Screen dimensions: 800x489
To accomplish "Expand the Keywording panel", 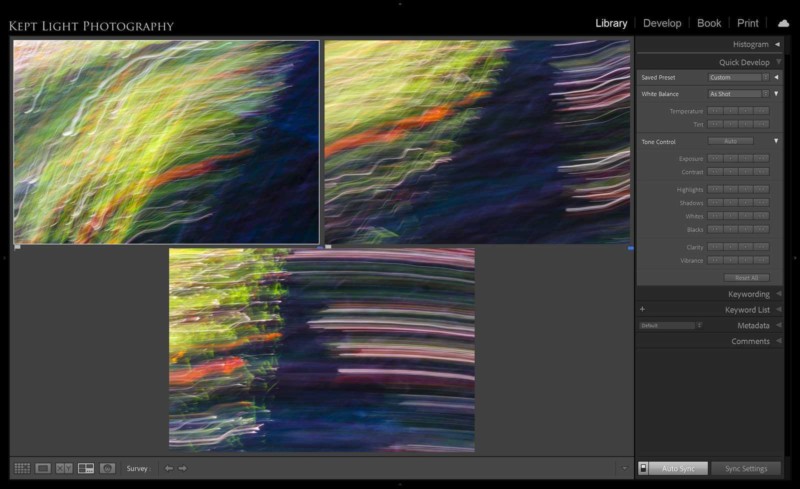I will tap(776, 294).
